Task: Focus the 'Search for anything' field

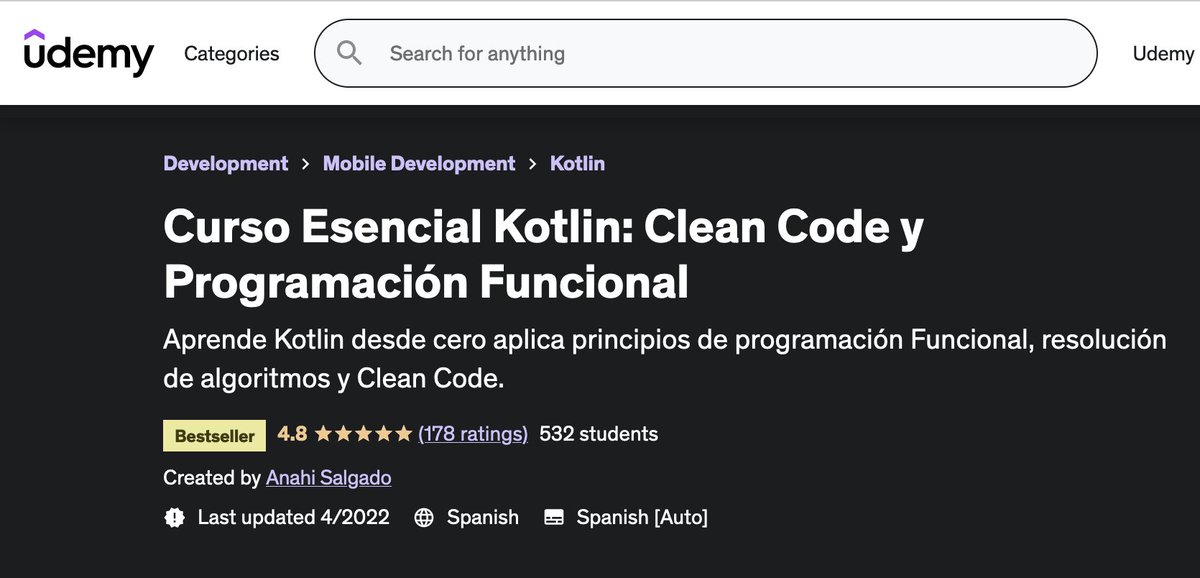Action: pos(705,53)
